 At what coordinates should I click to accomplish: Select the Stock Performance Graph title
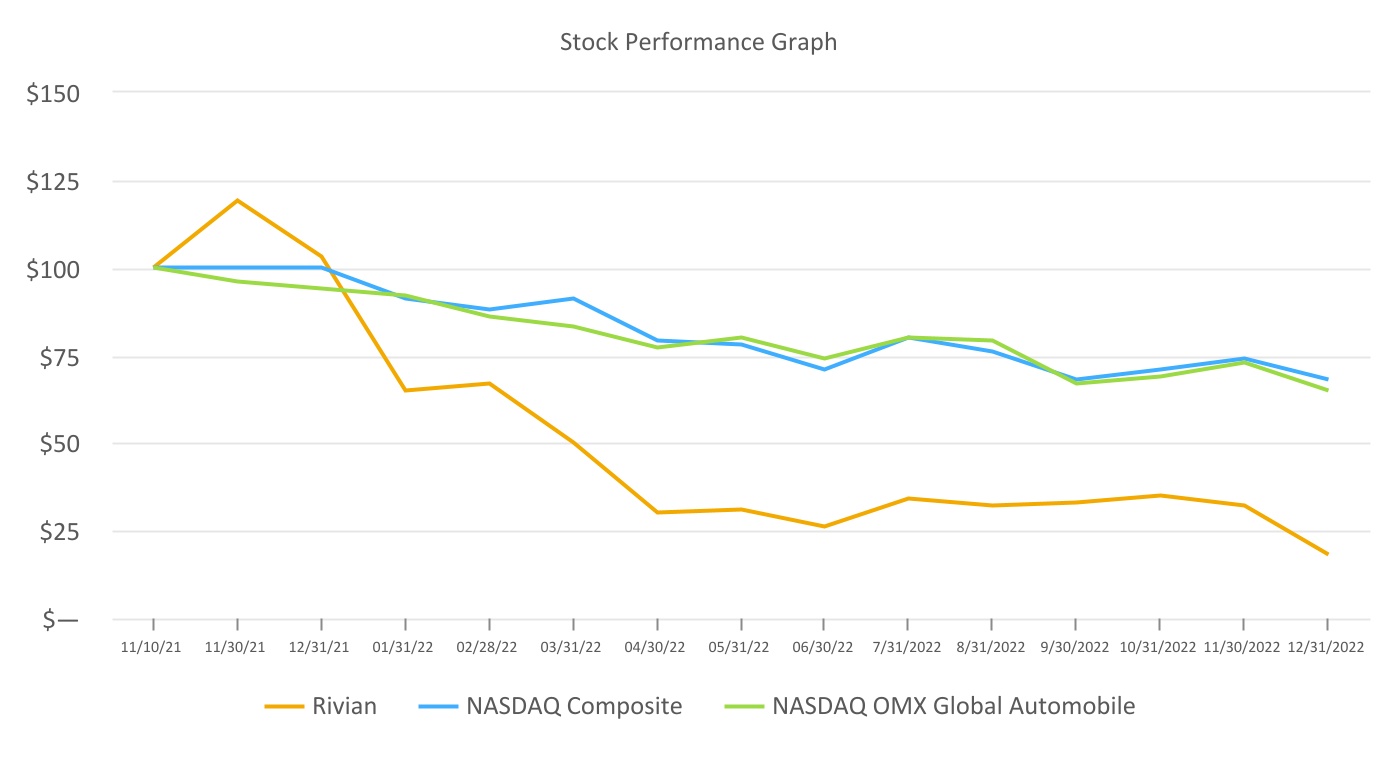(x=698, y=43)
